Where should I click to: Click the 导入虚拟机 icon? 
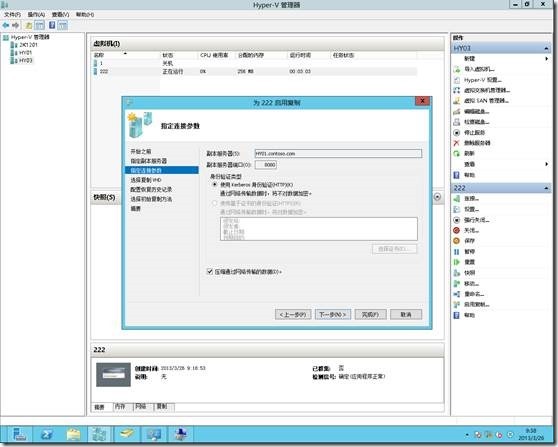pos(457,69)
